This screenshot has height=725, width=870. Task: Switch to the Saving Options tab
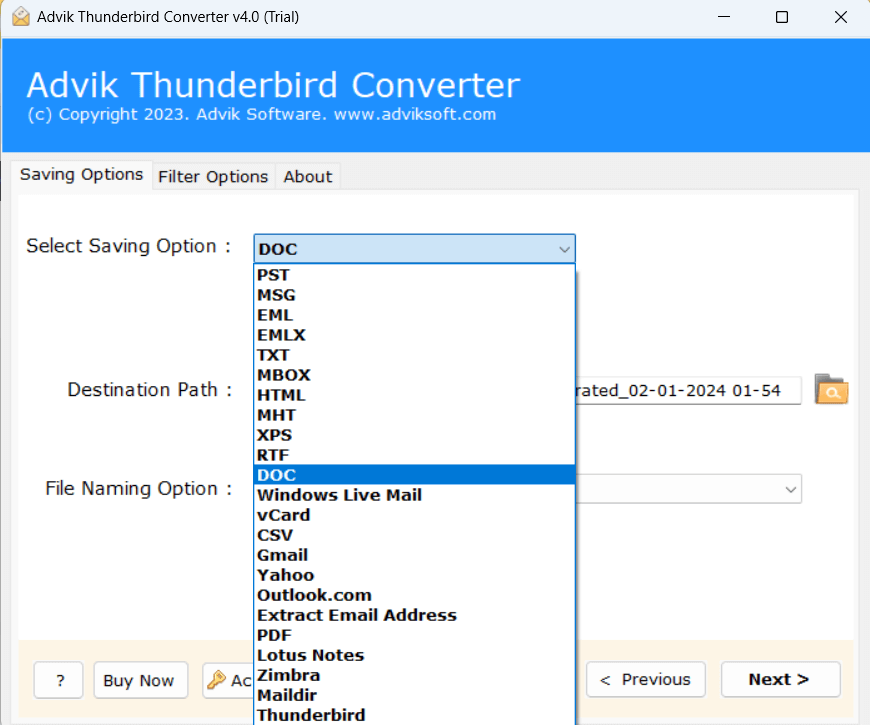[82, 175]
